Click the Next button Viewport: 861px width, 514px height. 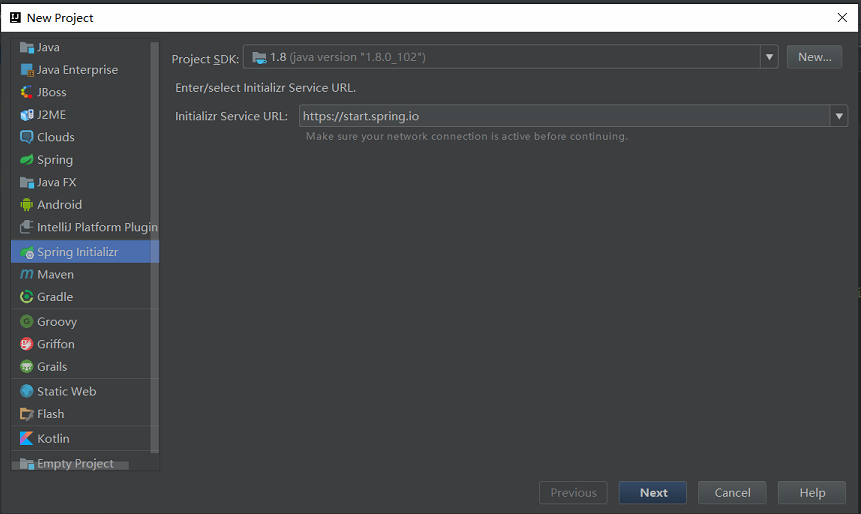click(652, 493)
